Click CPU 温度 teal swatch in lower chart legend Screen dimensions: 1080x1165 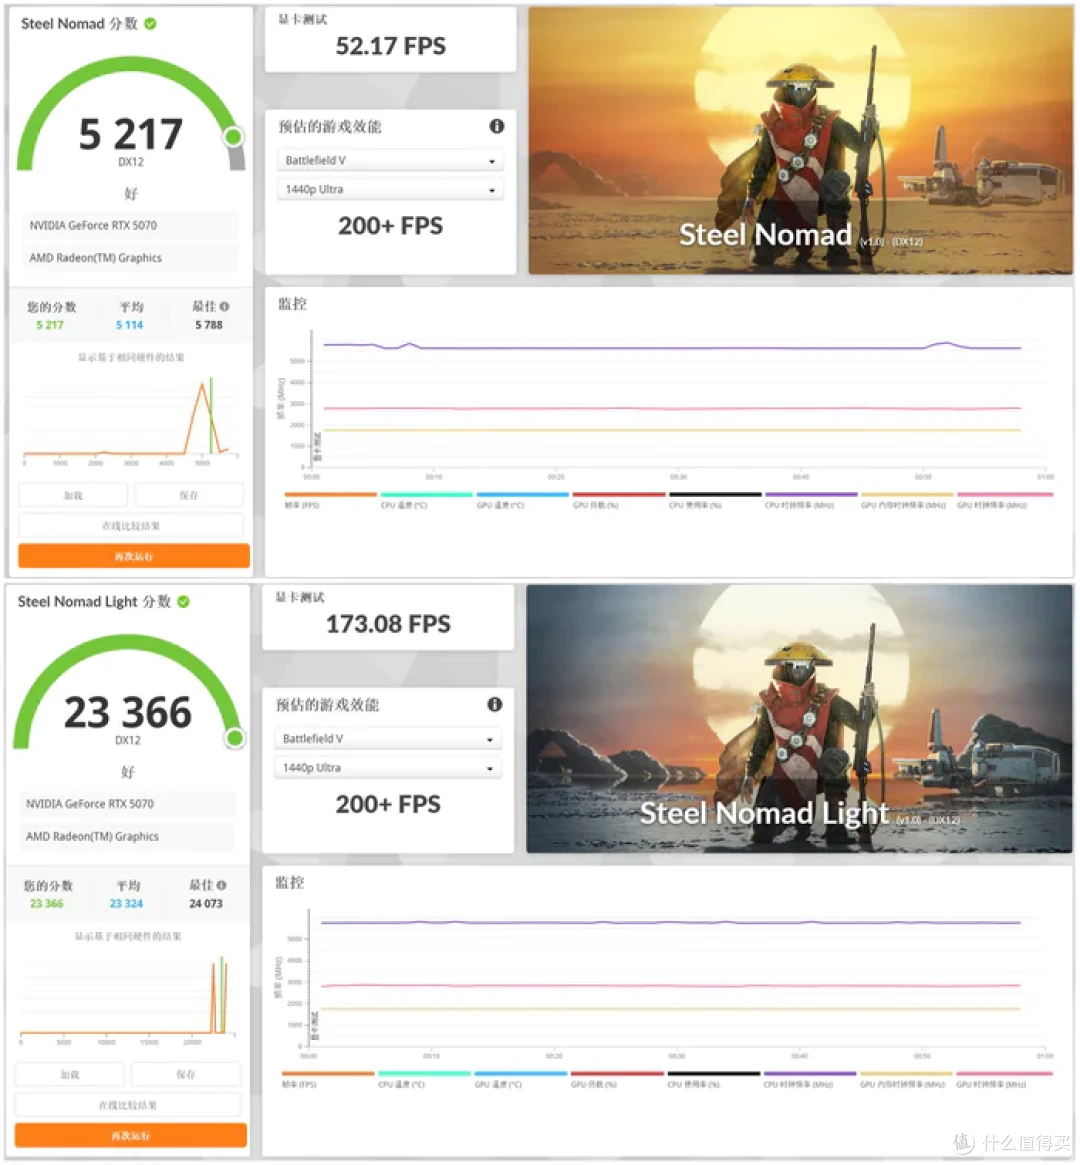click(x=424, y=1074)
